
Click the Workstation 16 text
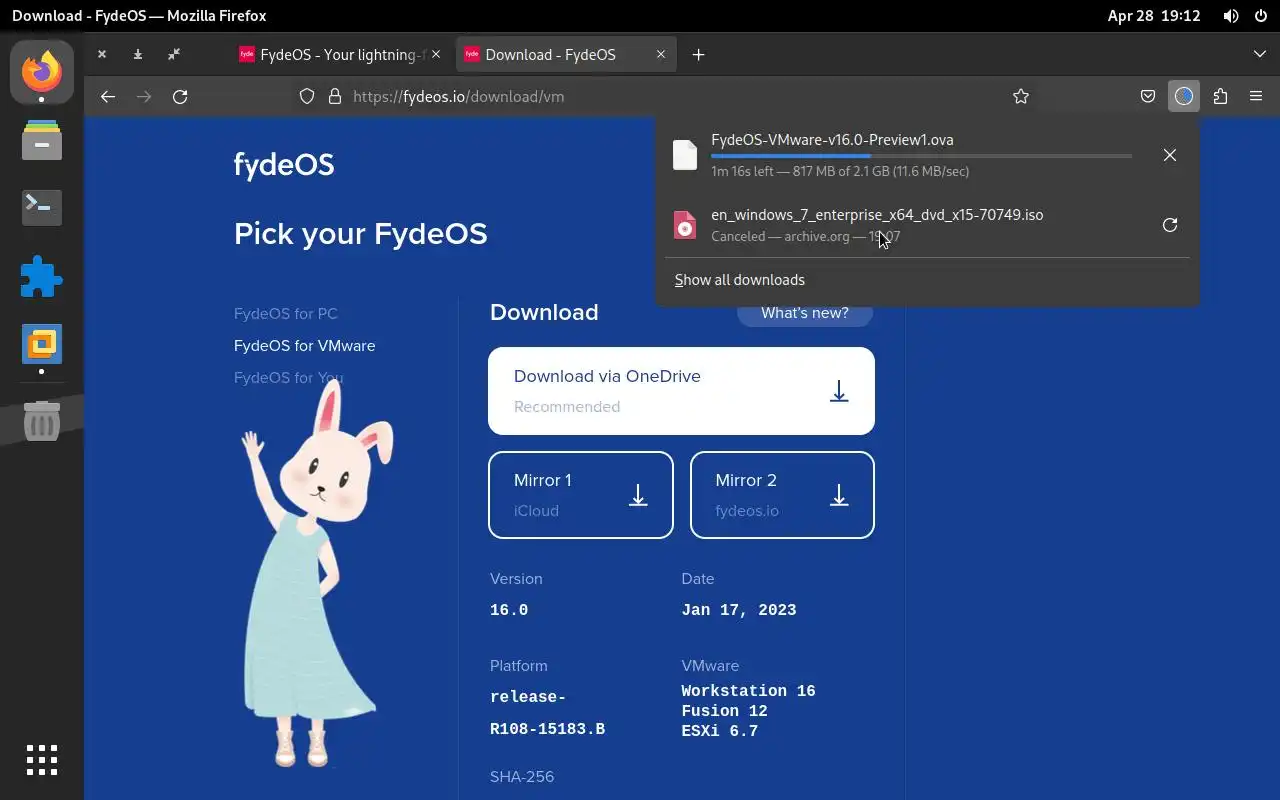tap(748, 691)
